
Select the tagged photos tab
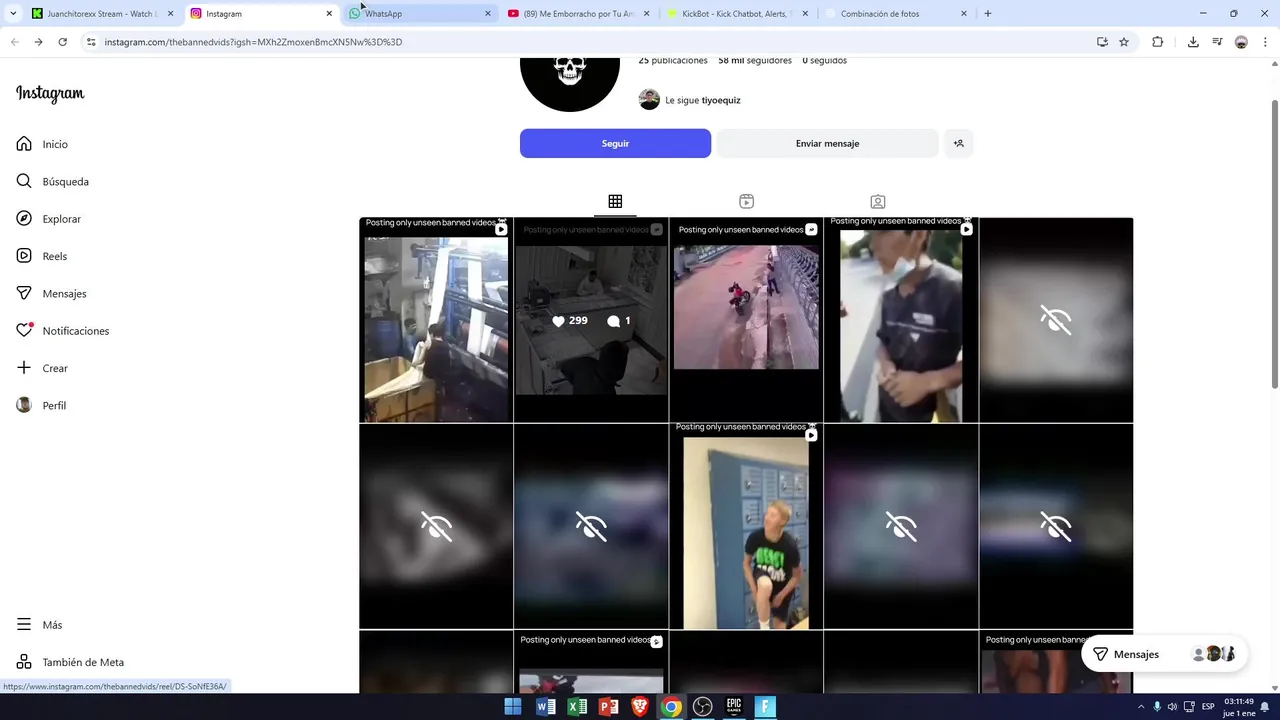tap(877, 201)
